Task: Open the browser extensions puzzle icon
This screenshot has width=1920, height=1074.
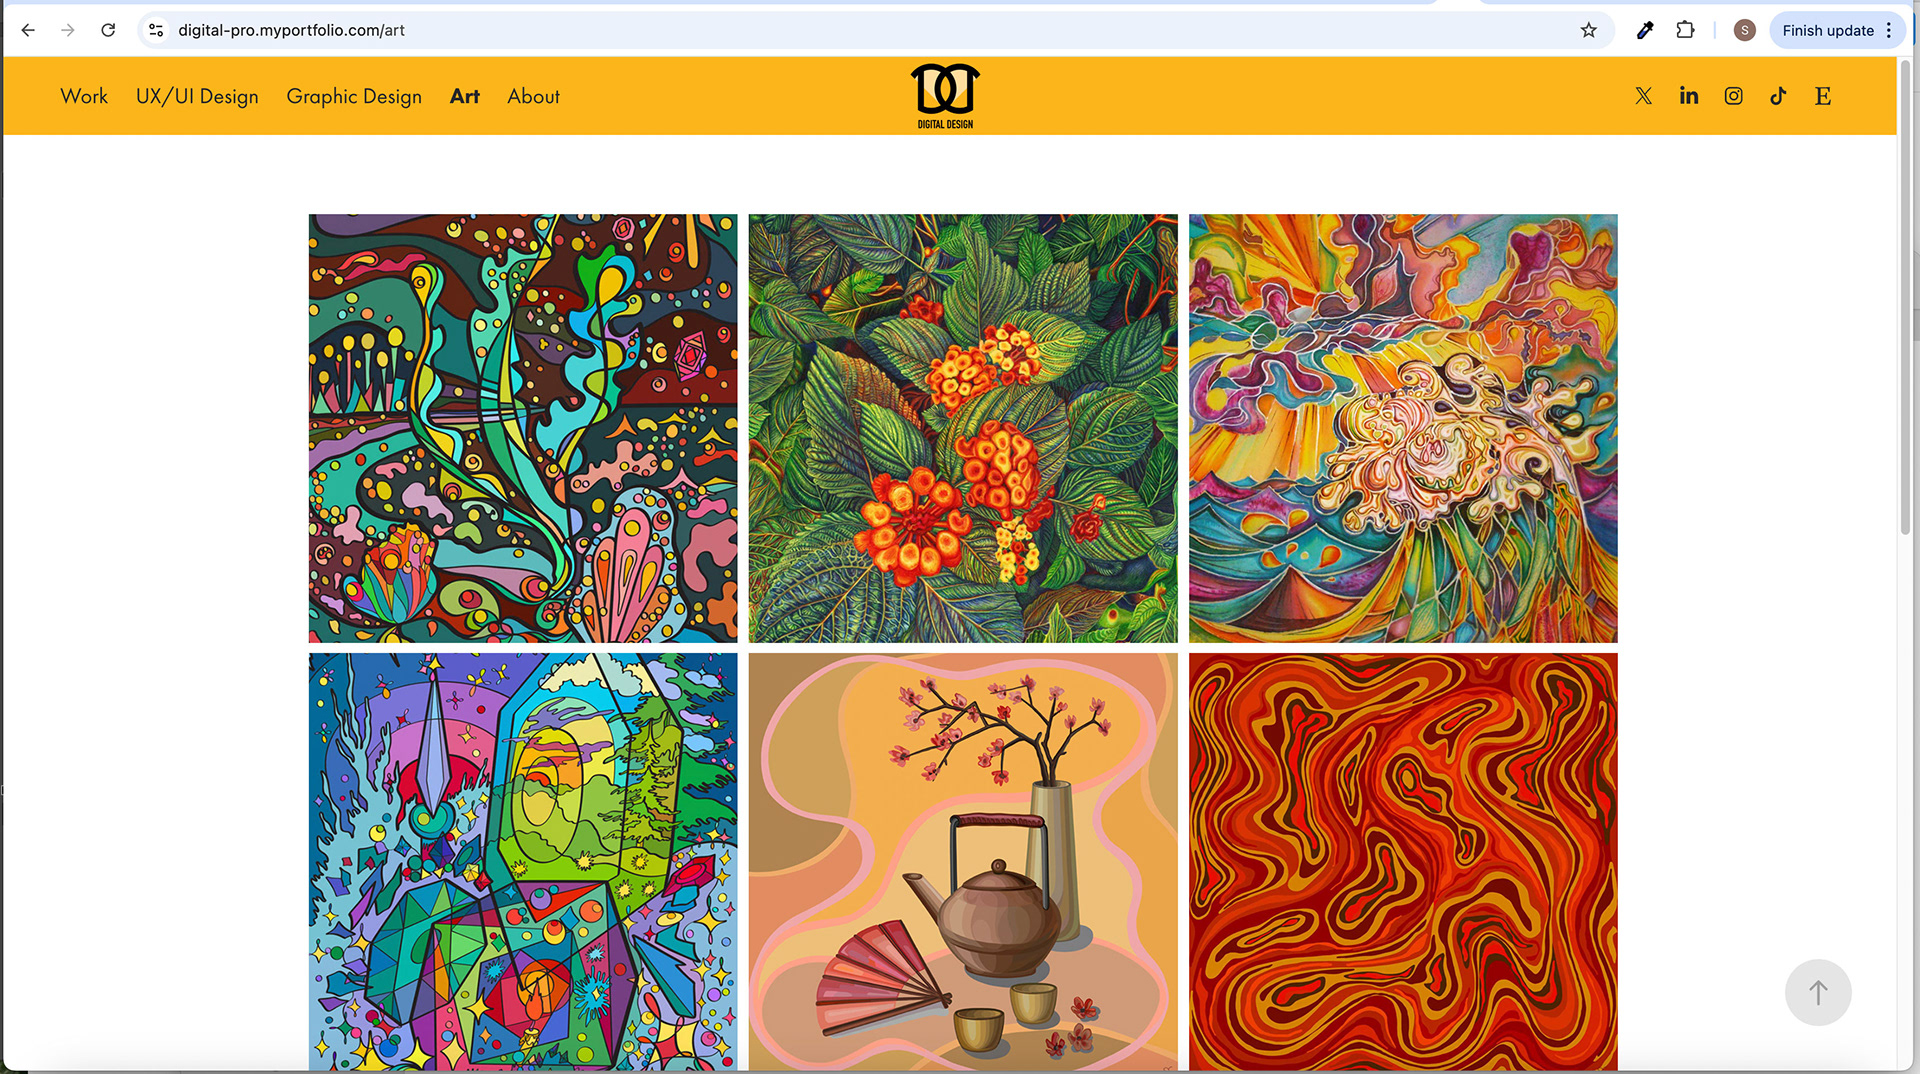Action: point(1685,30)
